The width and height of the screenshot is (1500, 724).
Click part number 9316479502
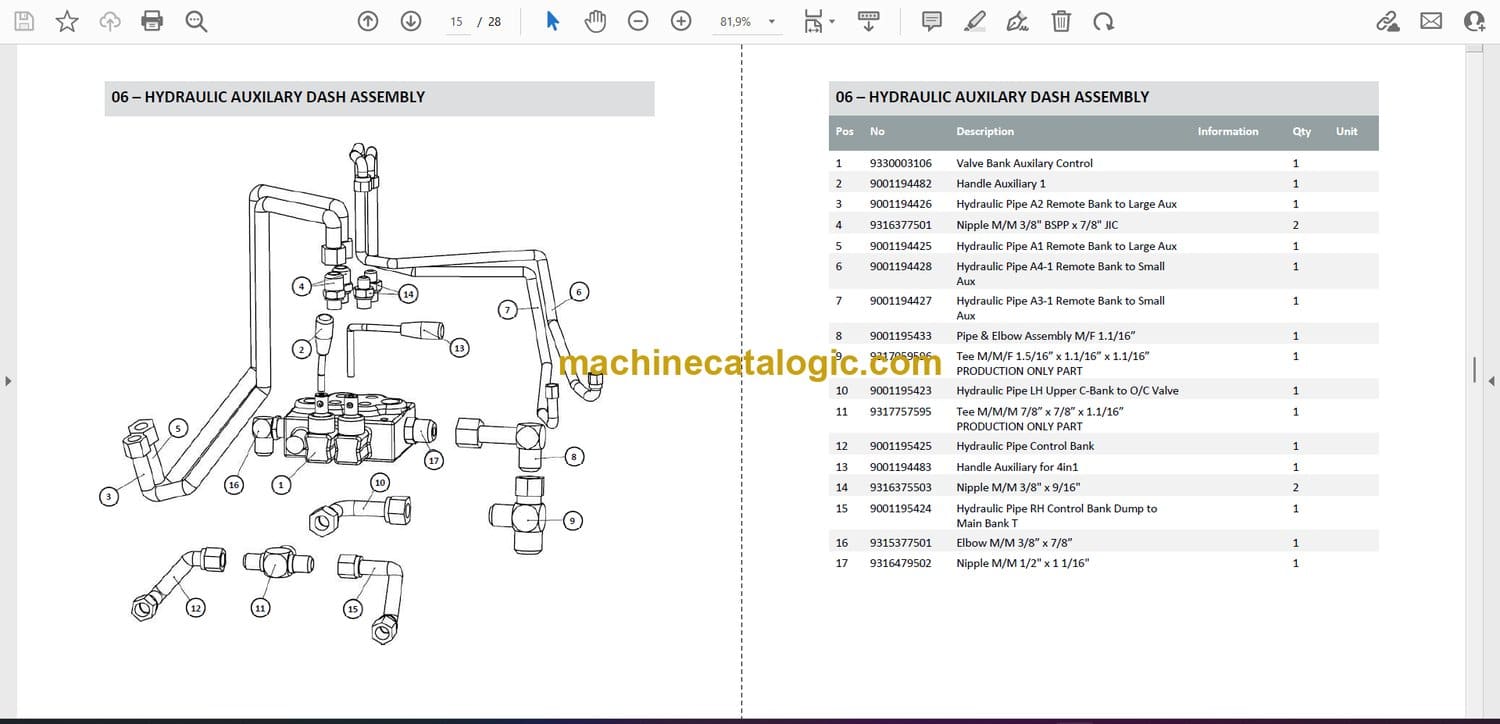pyautogui.click(x=900, y=563)
